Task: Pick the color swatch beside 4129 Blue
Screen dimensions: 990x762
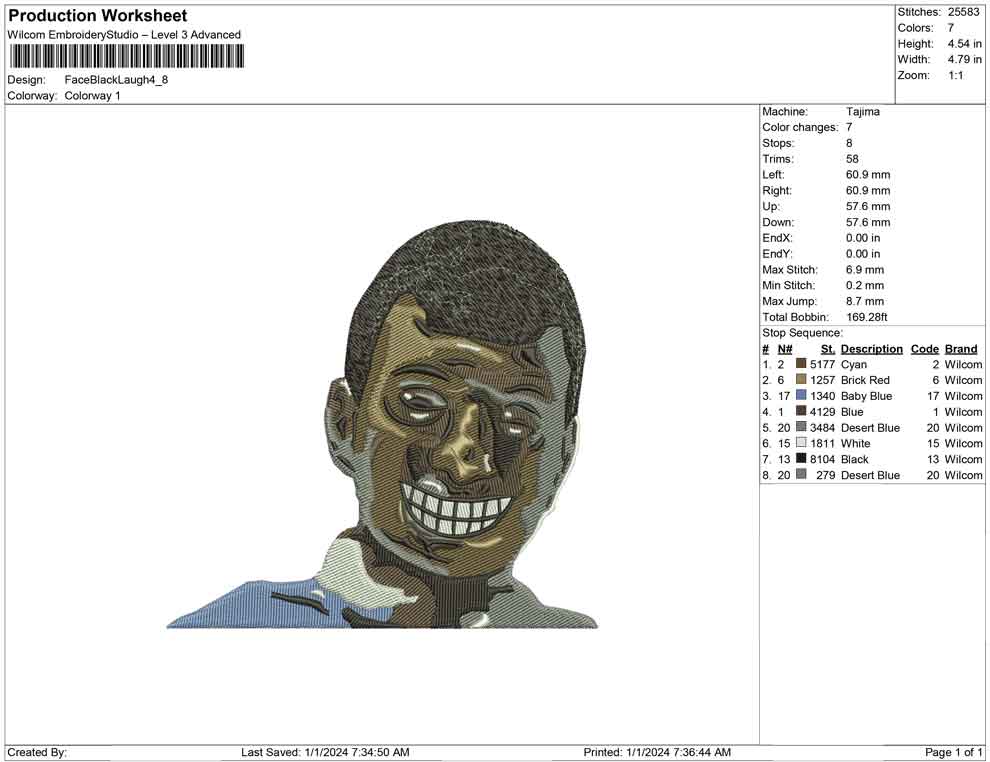Action: tap(801, 411)
